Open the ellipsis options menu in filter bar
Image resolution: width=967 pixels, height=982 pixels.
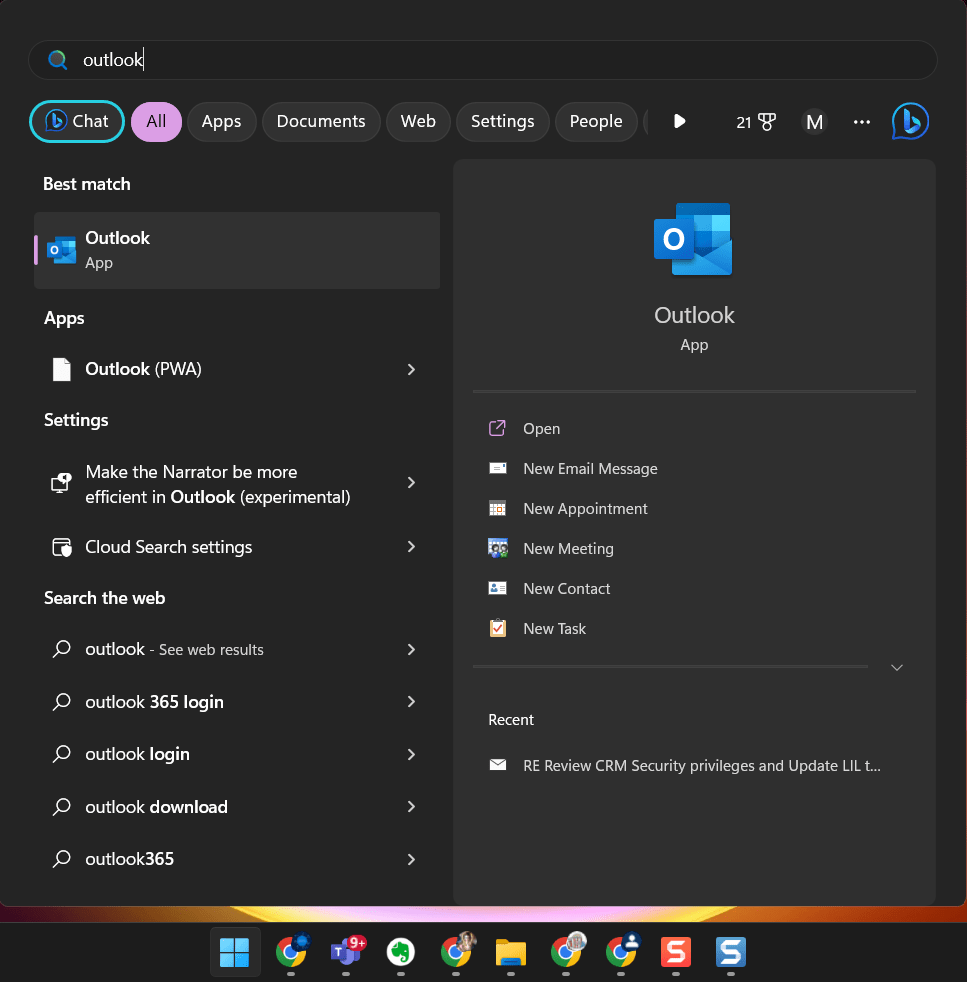pyautogui.click(x=861, y=121)
